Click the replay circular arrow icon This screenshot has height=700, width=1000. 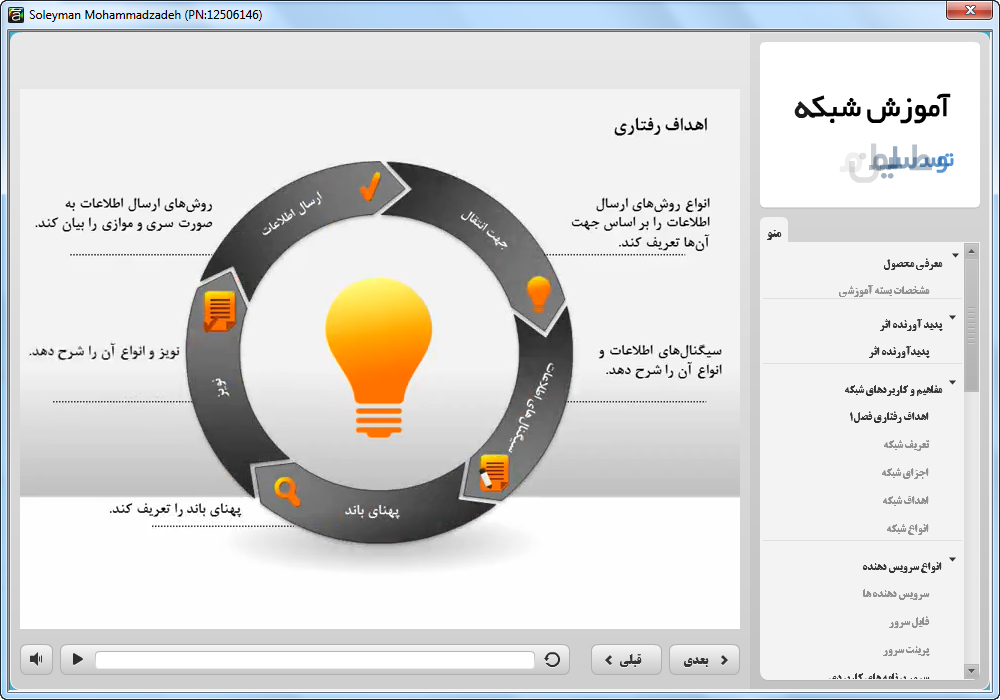[552, 659]
